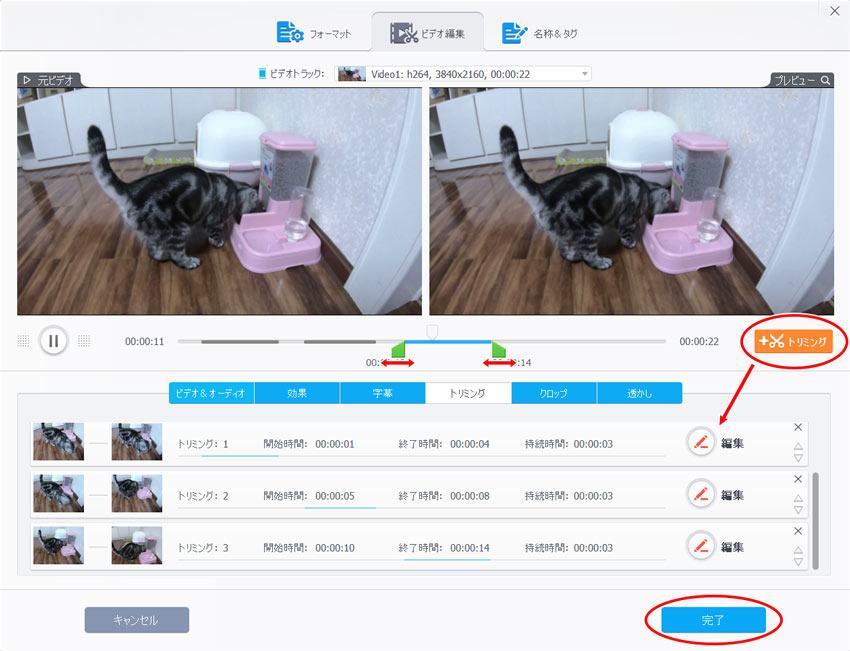
Task: Click the green trim start marker
Action: coord(398,350)
